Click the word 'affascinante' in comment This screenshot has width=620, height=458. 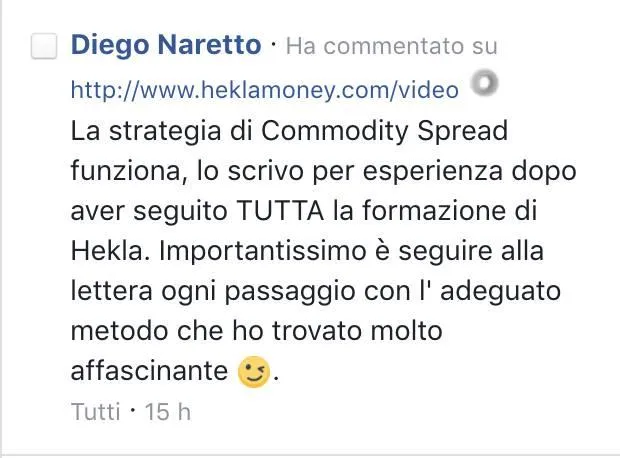[x=149, y=371]
